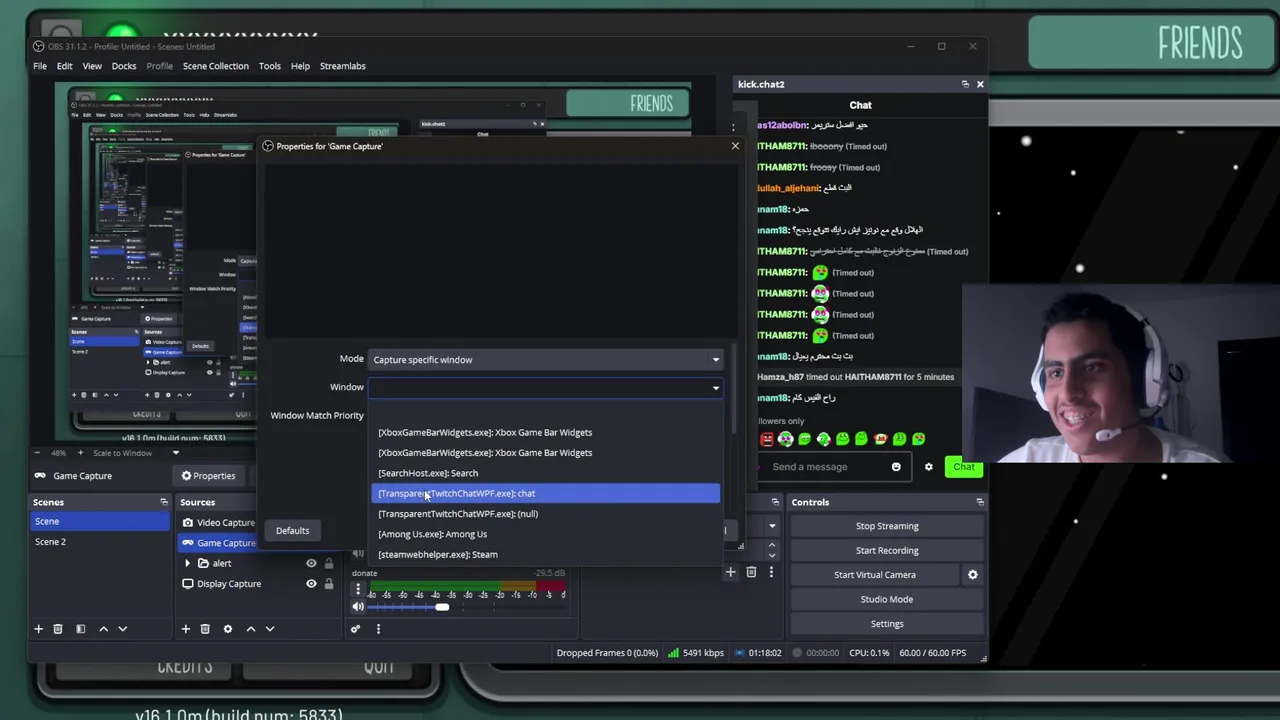This screenshot has width=1280, height=720.
Task: Increase transition duration stepper up
Action: 772,546
